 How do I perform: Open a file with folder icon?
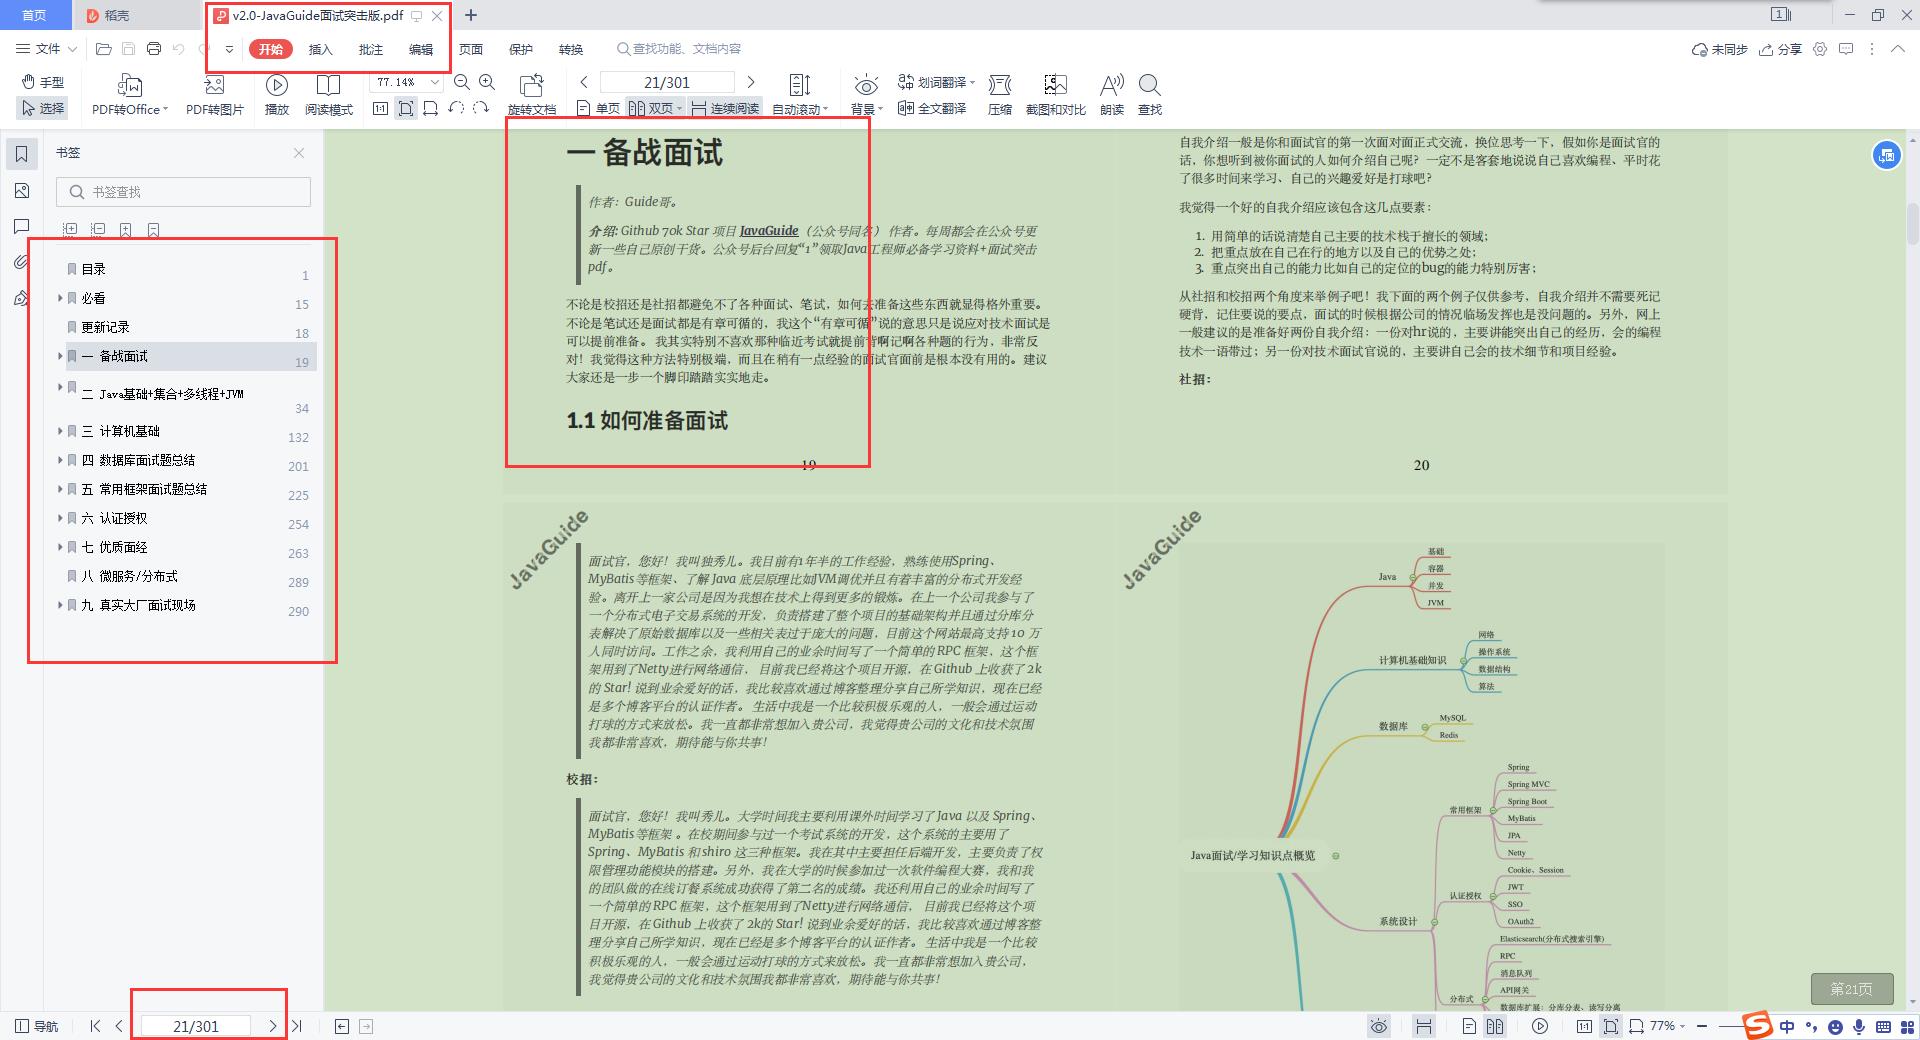pos(103,49)
